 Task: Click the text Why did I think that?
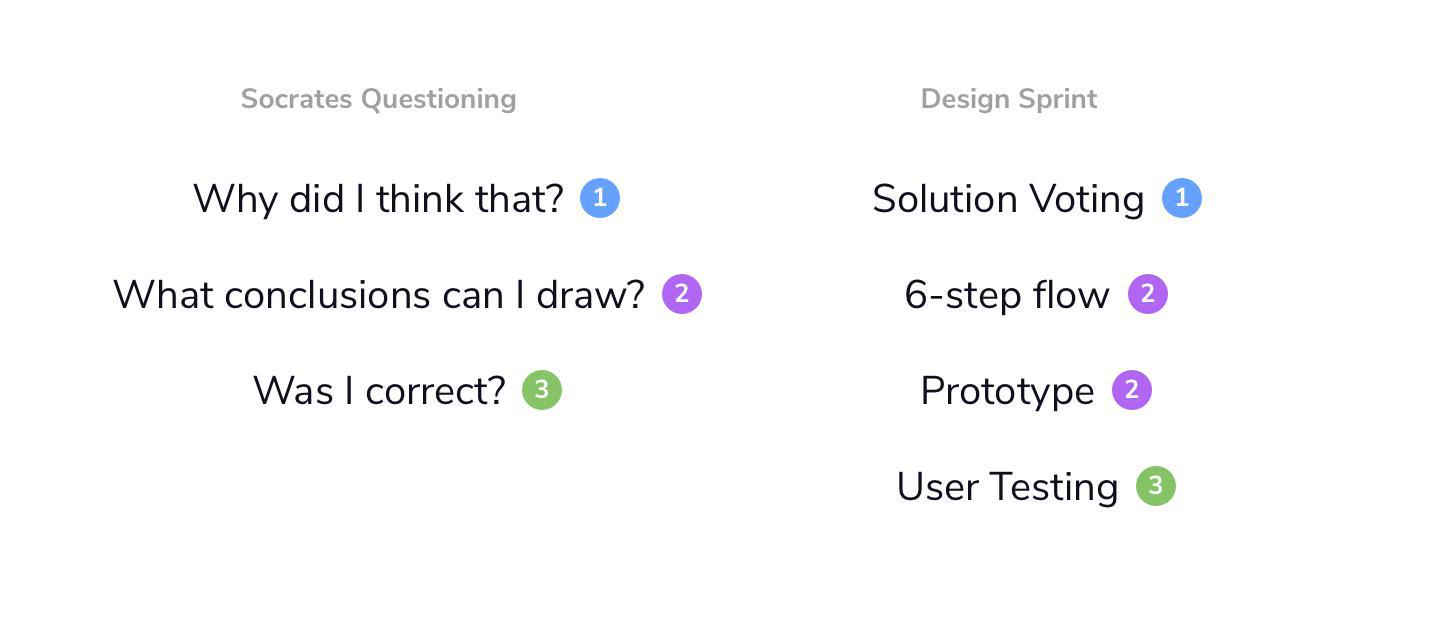click(x=378, y=199)
